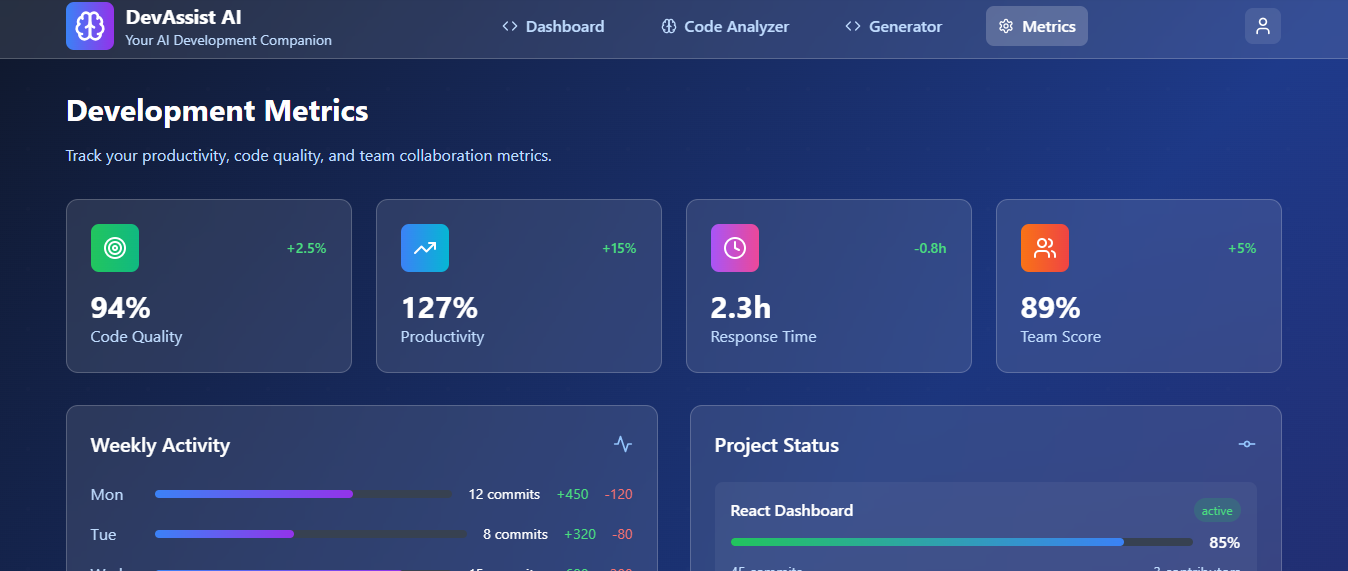Click the Weekly Activity pulse icon
This screenshot has width=1348, height=571.
coord(623,444)
